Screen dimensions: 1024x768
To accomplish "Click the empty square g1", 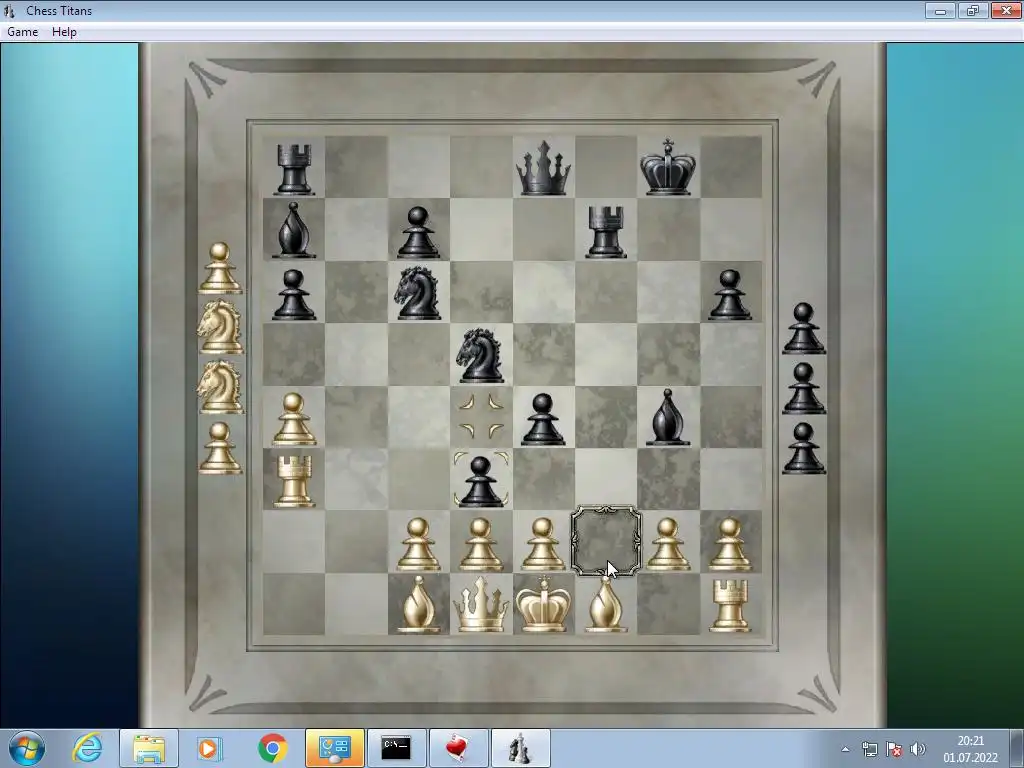I will tap(668, 604).
